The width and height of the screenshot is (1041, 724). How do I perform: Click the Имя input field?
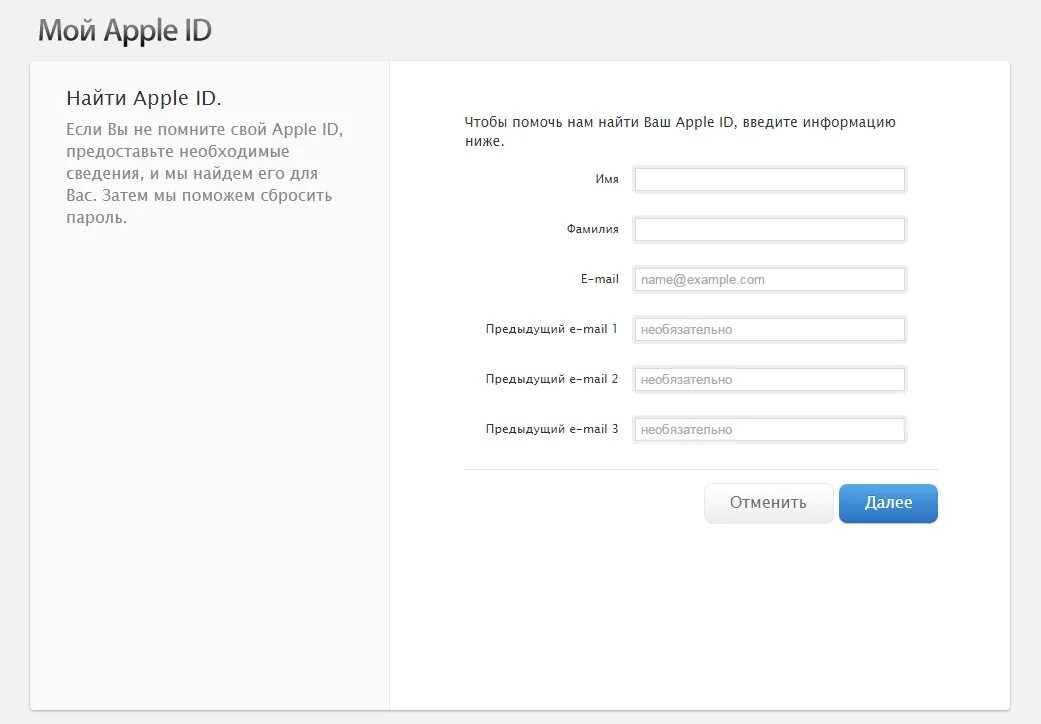coord(769,179)
